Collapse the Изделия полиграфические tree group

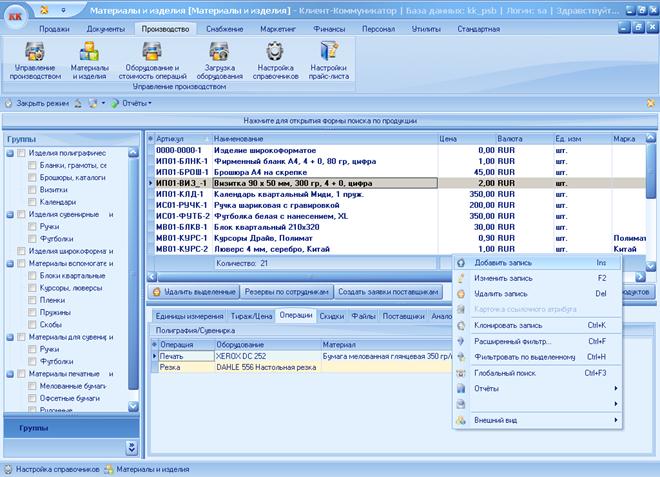11,153
